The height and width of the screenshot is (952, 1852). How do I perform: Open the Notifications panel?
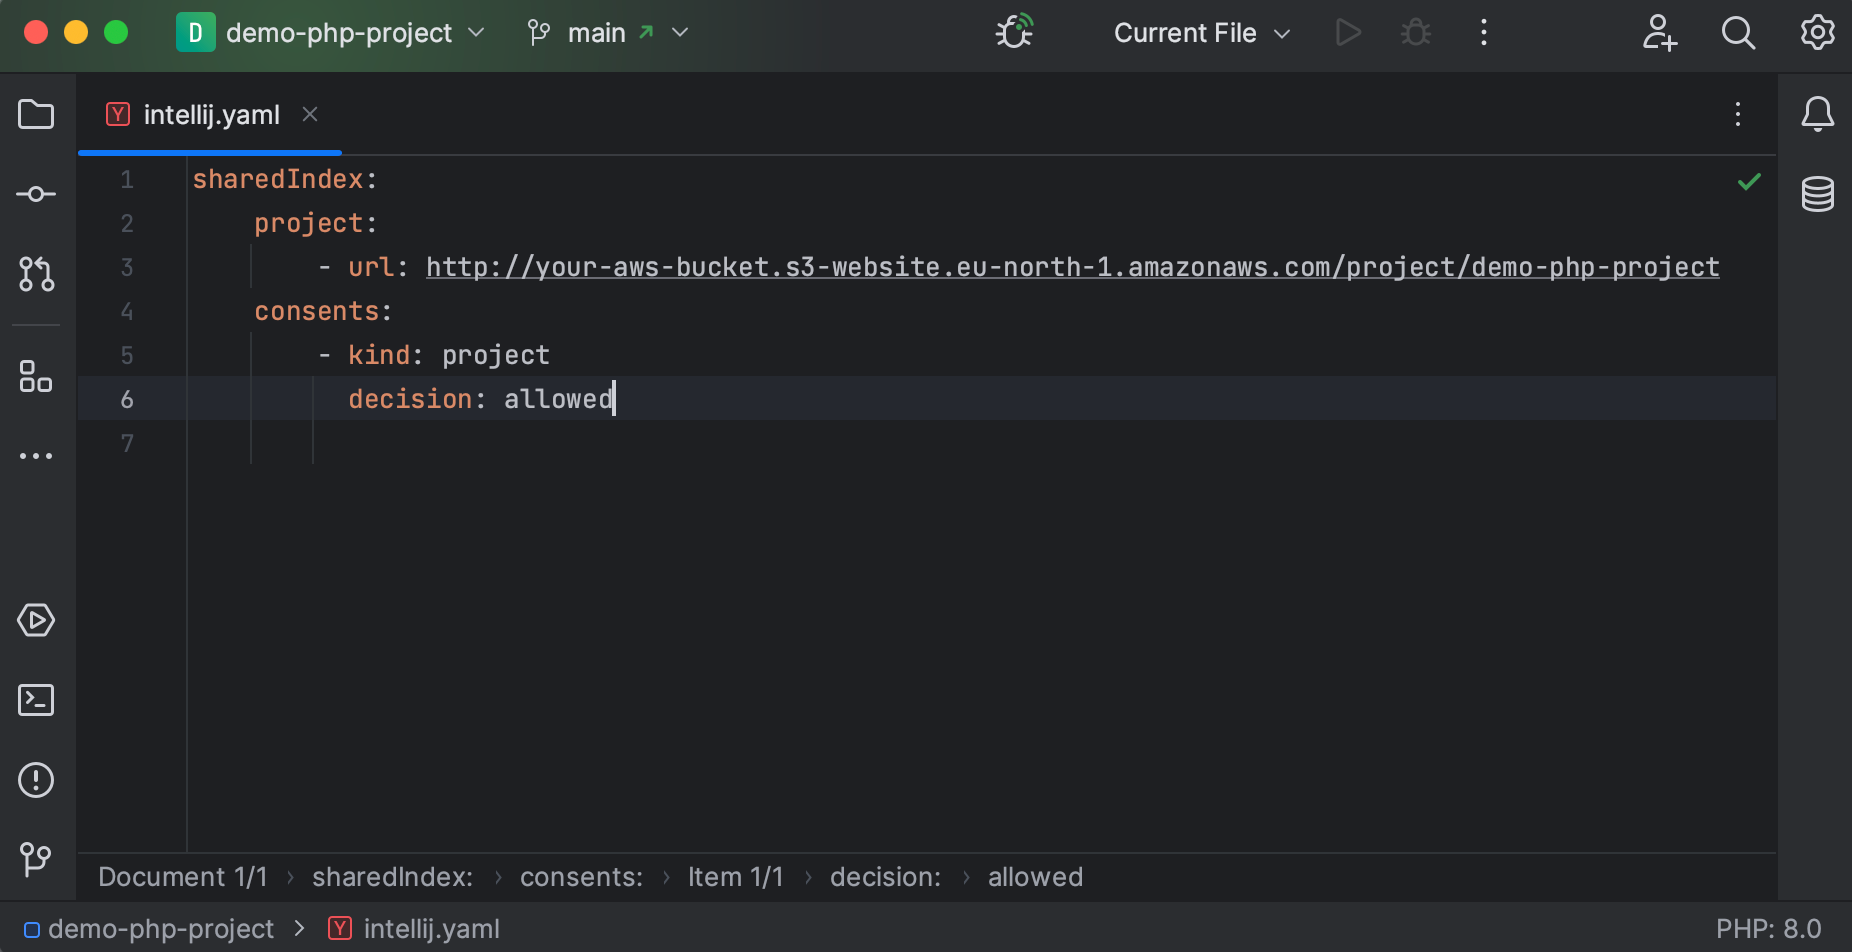pos(1819,114)
